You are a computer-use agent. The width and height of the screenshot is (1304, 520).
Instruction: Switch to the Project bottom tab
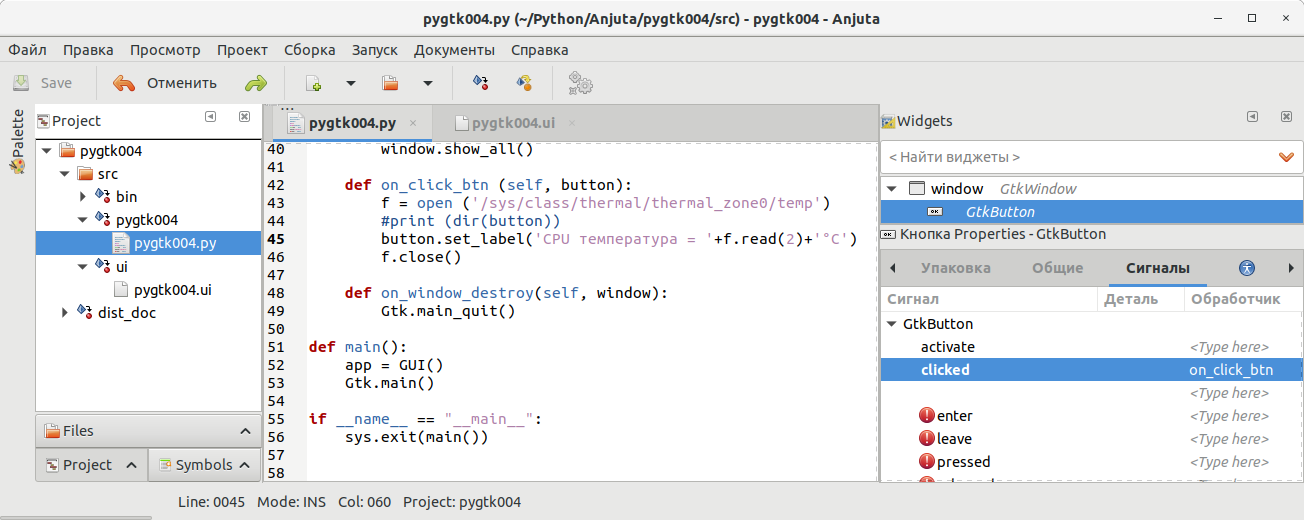click(91, 465)
